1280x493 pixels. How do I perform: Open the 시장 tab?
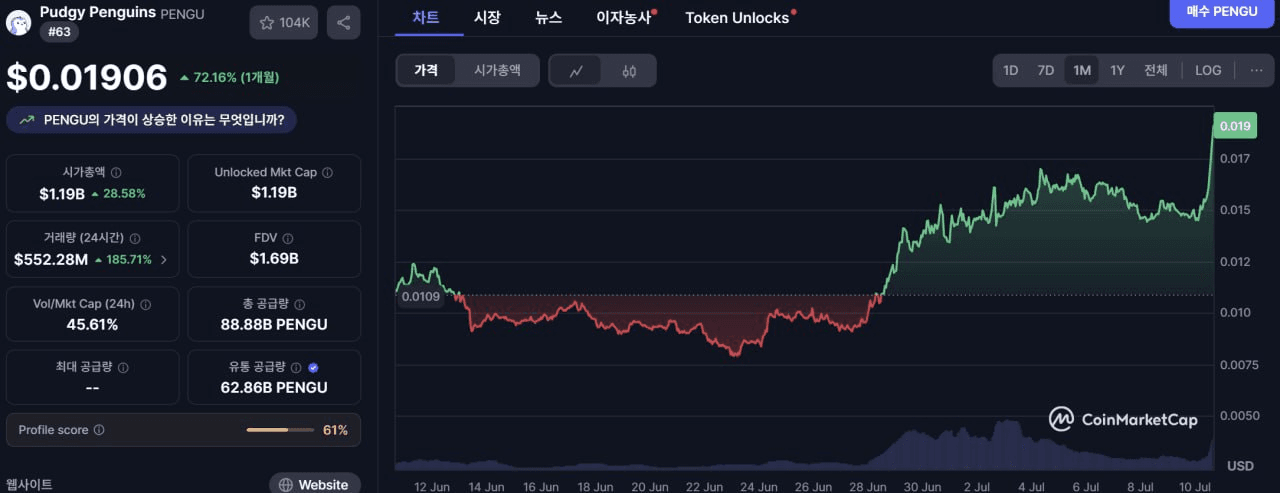487,17
